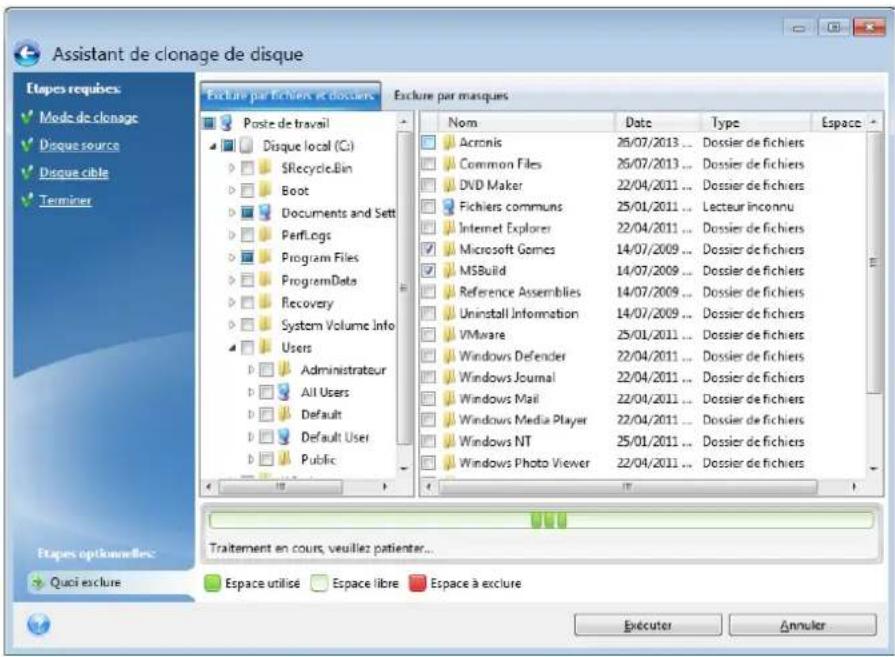Click the red Espace à exclure swatch
Image resolution: width=895 pixels, height=657 pixels.
[418, 583]
